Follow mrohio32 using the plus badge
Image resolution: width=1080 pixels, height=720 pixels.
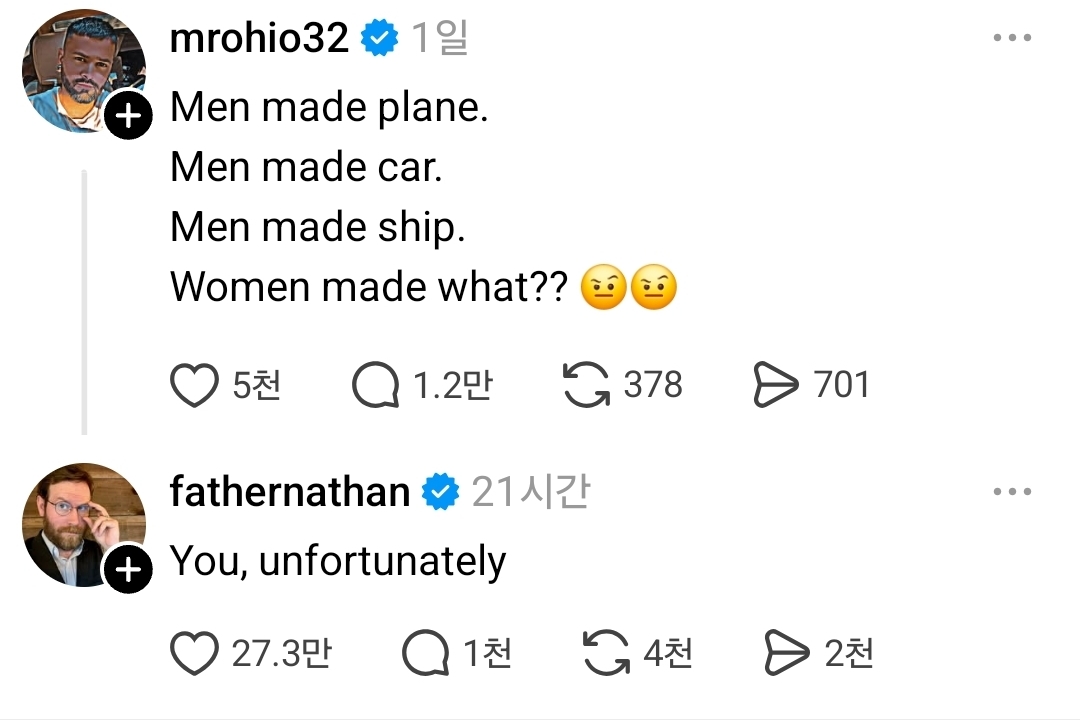[128, 119]
